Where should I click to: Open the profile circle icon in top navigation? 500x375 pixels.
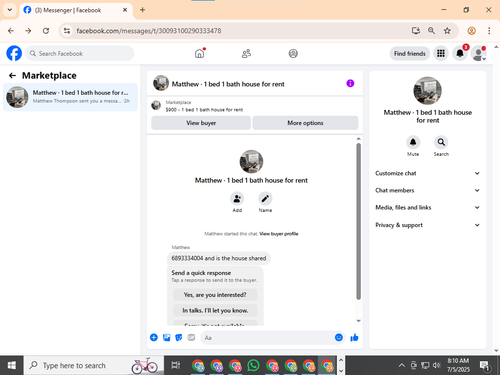(x=293, y=53)
